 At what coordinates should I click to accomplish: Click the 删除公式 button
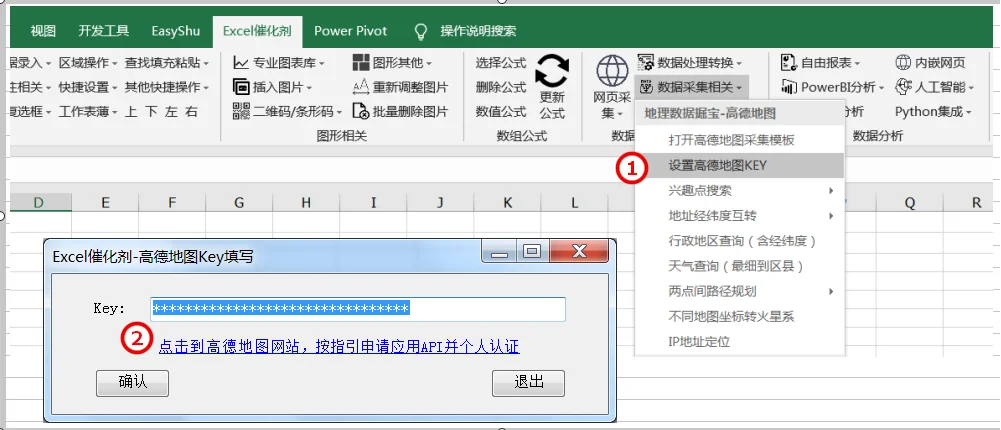[x=500, y=87]
